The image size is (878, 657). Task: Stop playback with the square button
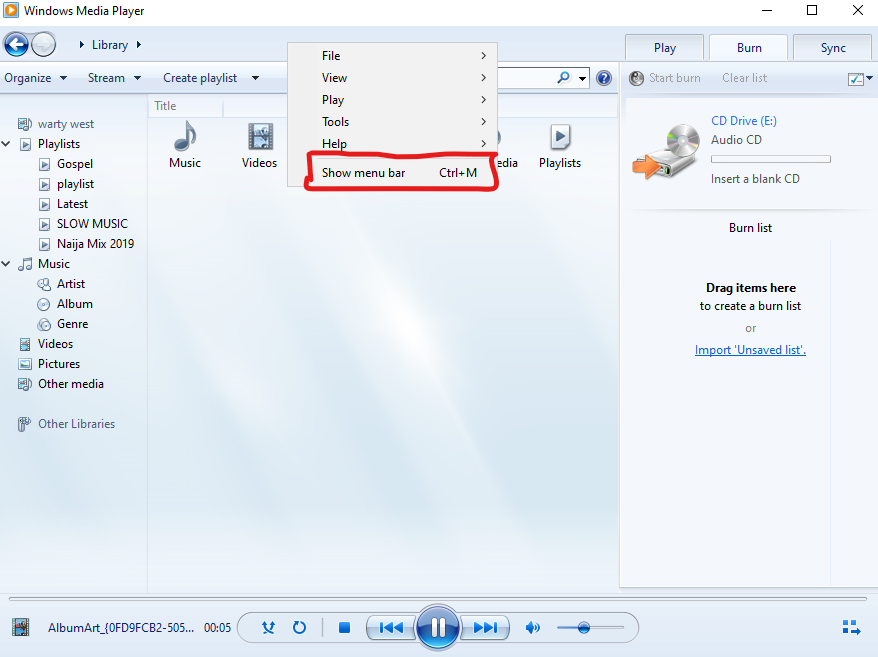click(x=344, y=627)
